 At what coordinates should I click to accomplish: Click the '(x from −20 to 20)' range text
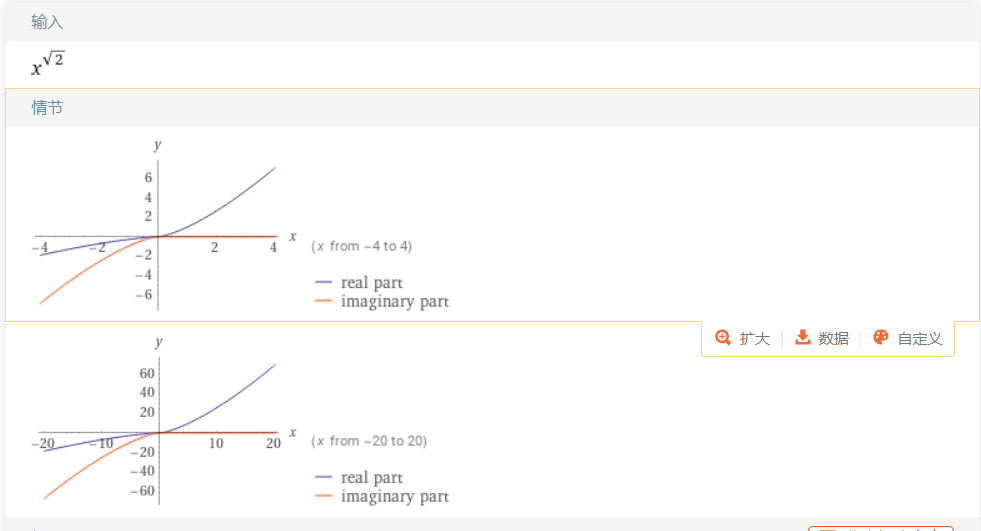point(369,441)
